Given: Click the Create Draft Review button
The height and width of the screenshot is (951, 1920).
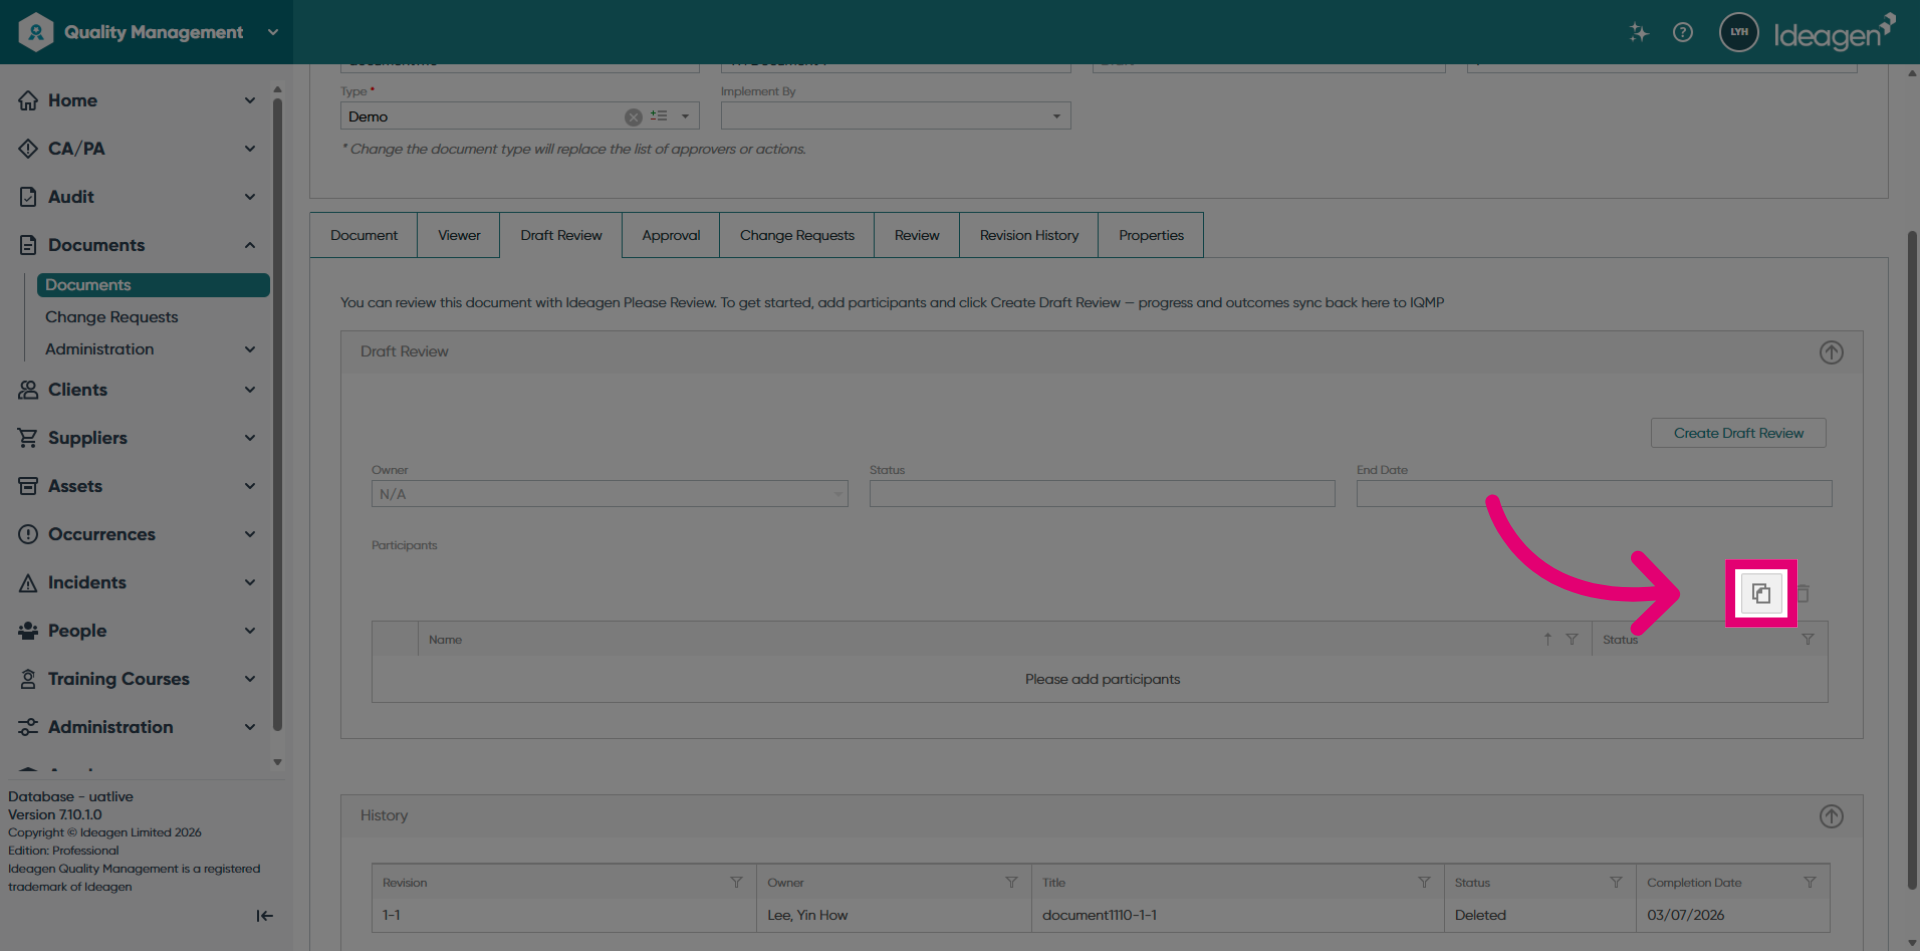Looking at the screenshot, I should (1738, 433).
